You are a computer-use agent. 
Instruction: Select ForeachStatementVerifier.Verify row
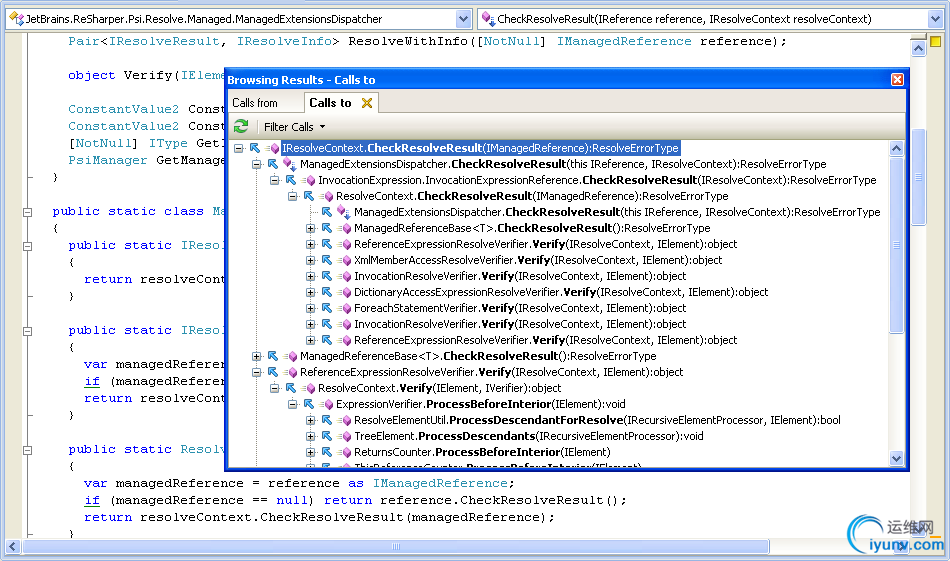pos(520,308)
